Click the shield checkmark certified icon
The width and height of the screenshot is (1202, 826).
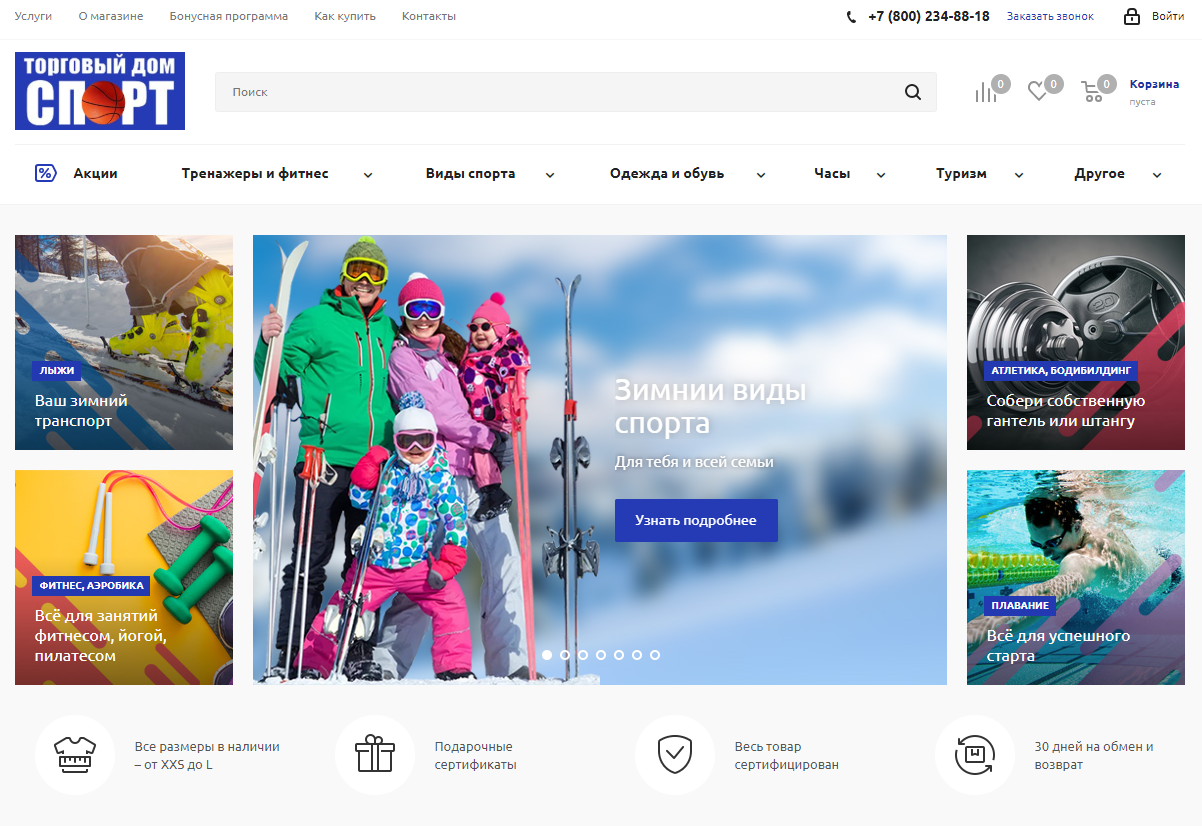coord(675,755)
